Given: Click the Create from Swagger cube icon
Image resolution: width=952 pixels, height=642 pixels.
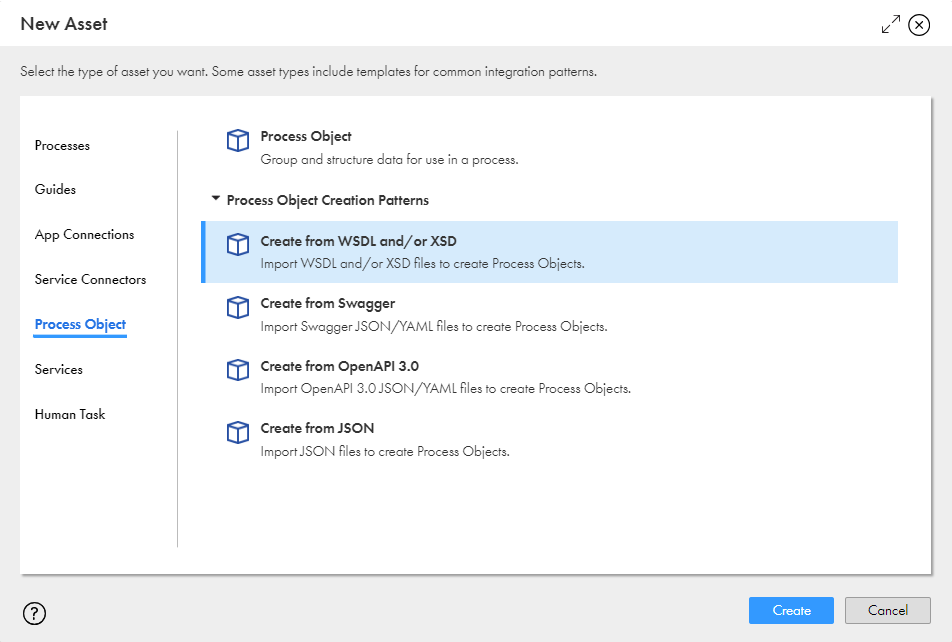Looking at the screenshot, I should [237, 307].
